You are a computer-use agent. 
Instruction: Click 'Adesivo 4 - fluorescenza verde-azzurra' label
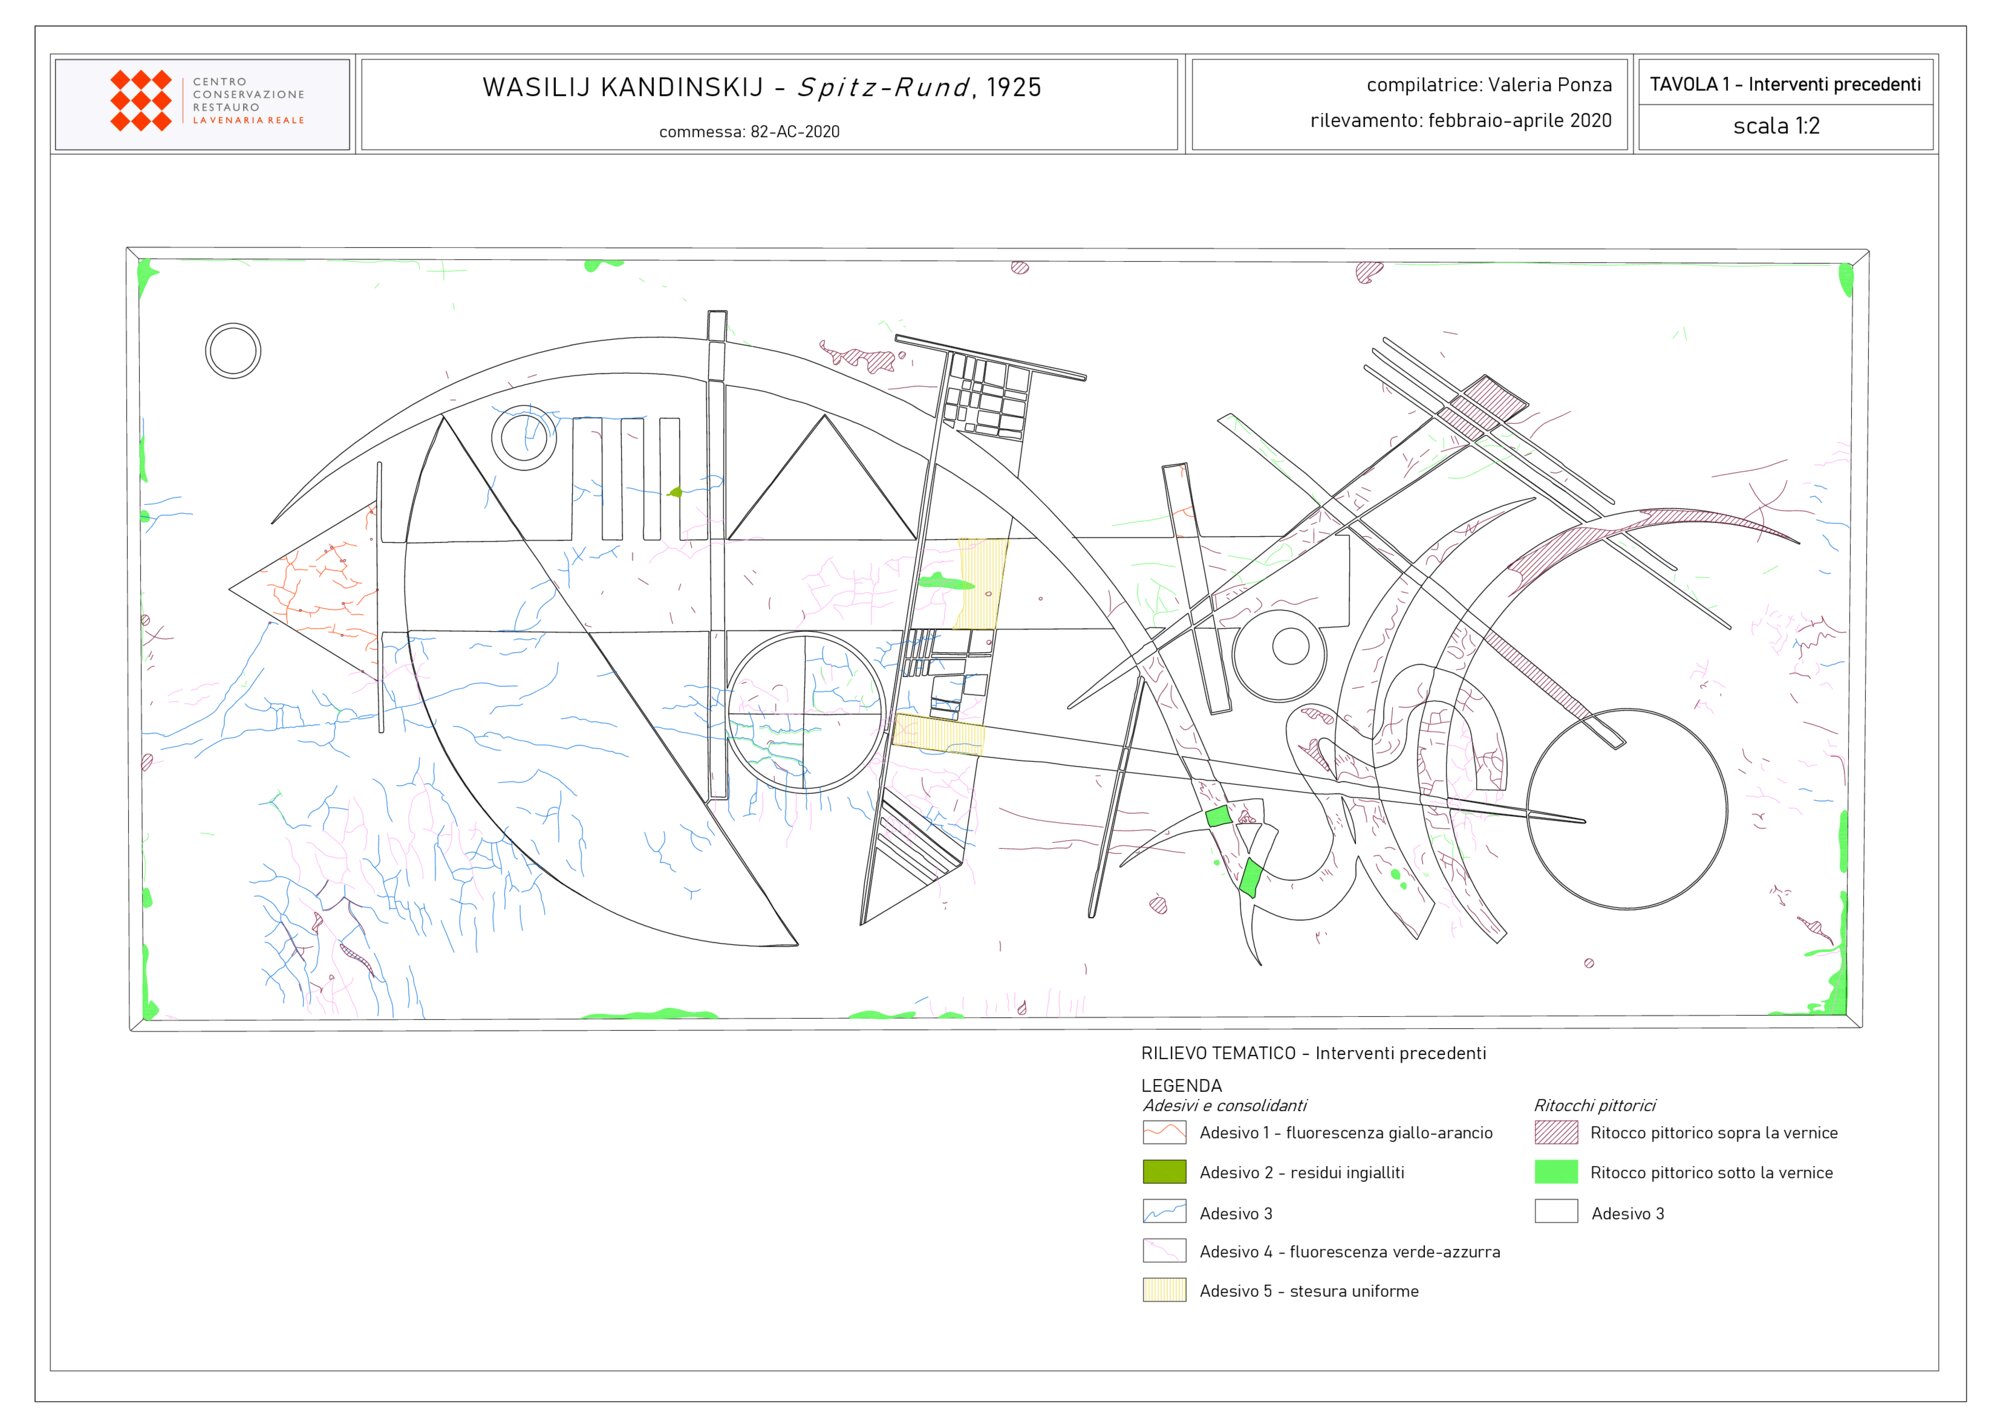[x=1350, y=1252]
